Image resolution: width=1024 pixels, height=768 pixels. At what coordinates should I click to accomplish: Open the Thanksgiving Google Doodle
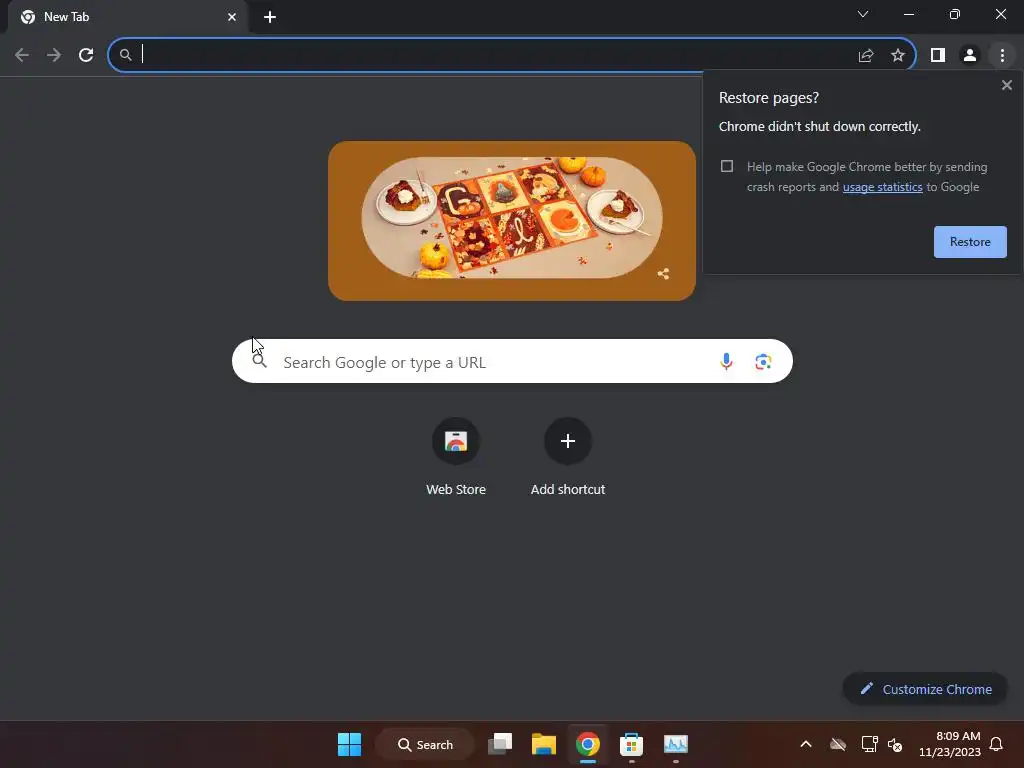(x=512, y=221)
